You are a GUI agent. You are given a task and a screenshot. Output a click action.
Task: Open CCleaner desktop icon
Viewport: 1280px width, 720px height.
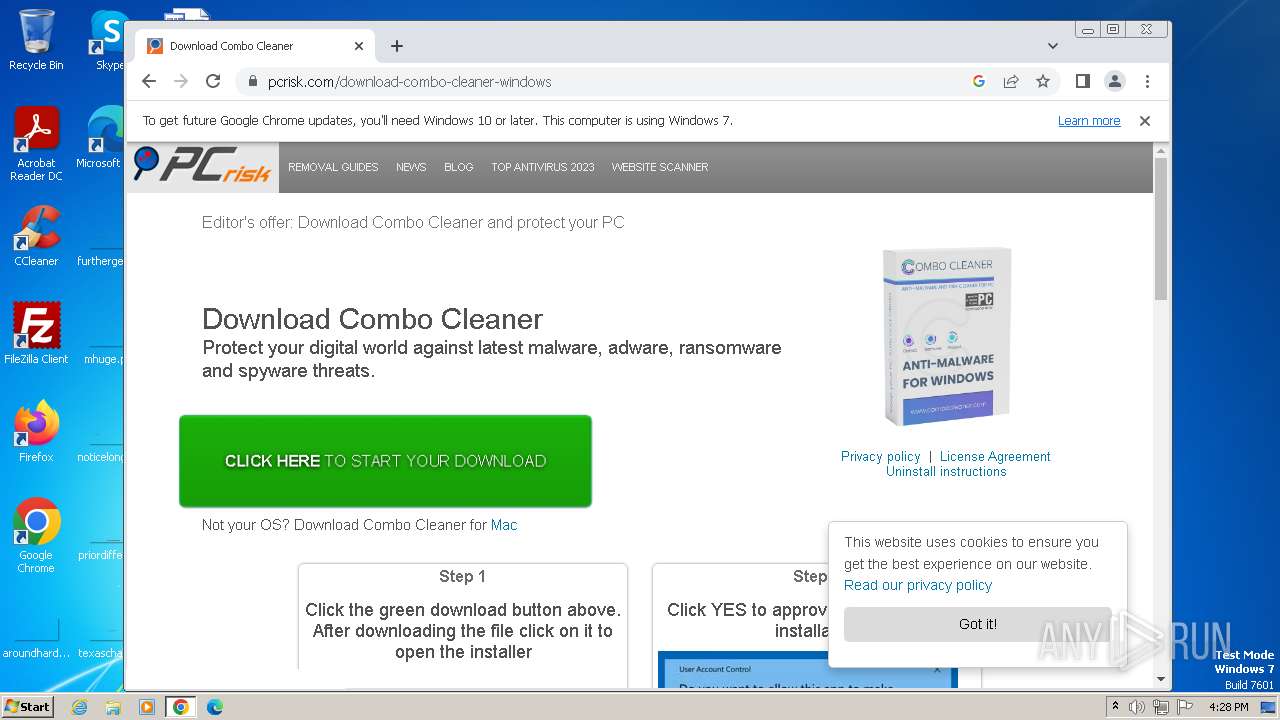click(x=36, y=236)
